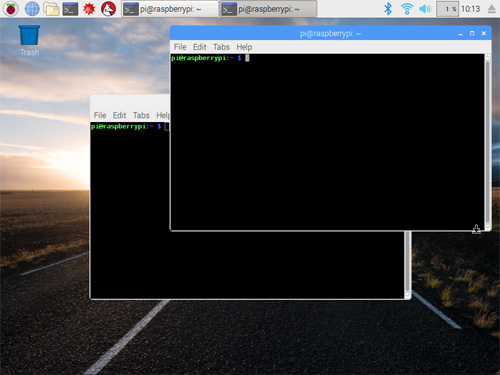Click back terminal scrollbar down arrow
The image size is (500, 375).
[x=408, y=295]
